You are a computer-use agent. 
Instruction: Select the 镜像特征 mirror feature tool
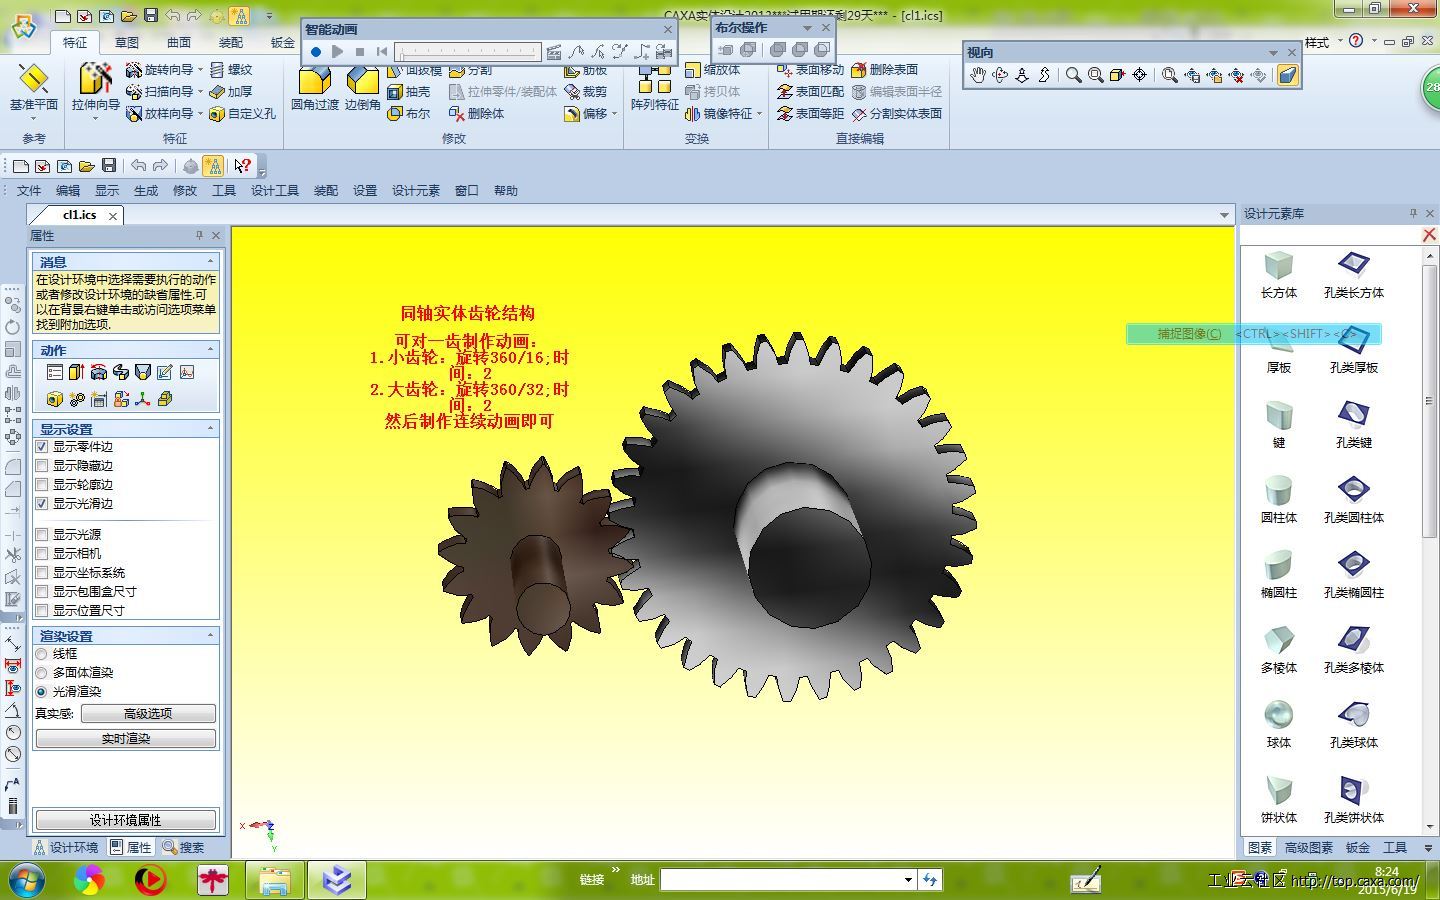click(x=719, y=113)
